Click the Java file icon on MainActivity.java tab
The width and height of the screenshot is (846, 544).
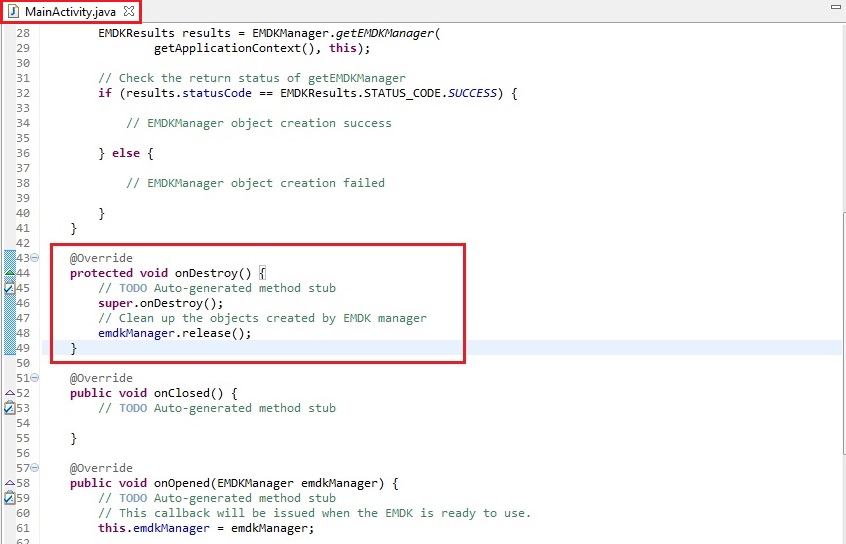pos(13,11)
